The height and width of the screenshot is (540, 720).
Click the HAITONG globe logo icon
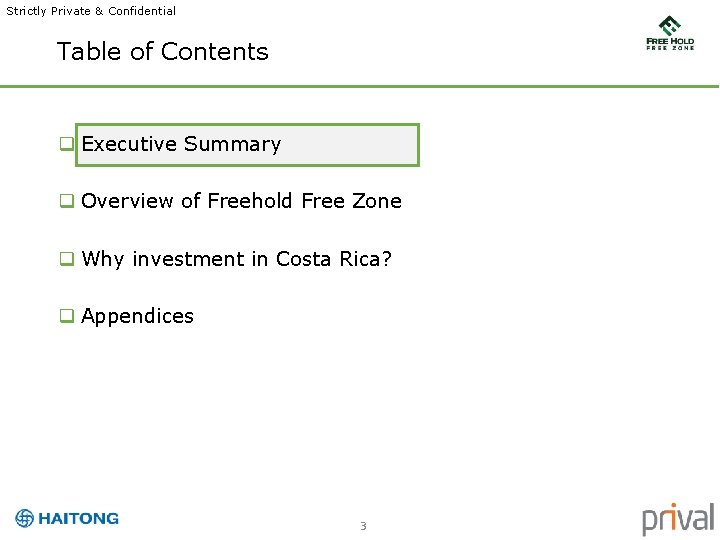coord(25,518)
